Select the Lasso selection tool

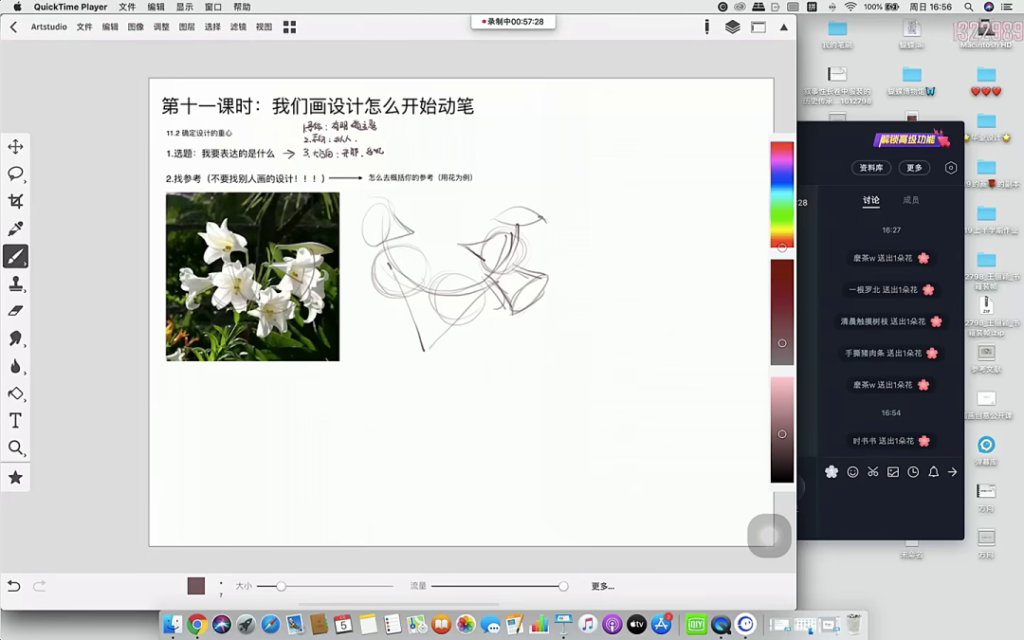16,174
